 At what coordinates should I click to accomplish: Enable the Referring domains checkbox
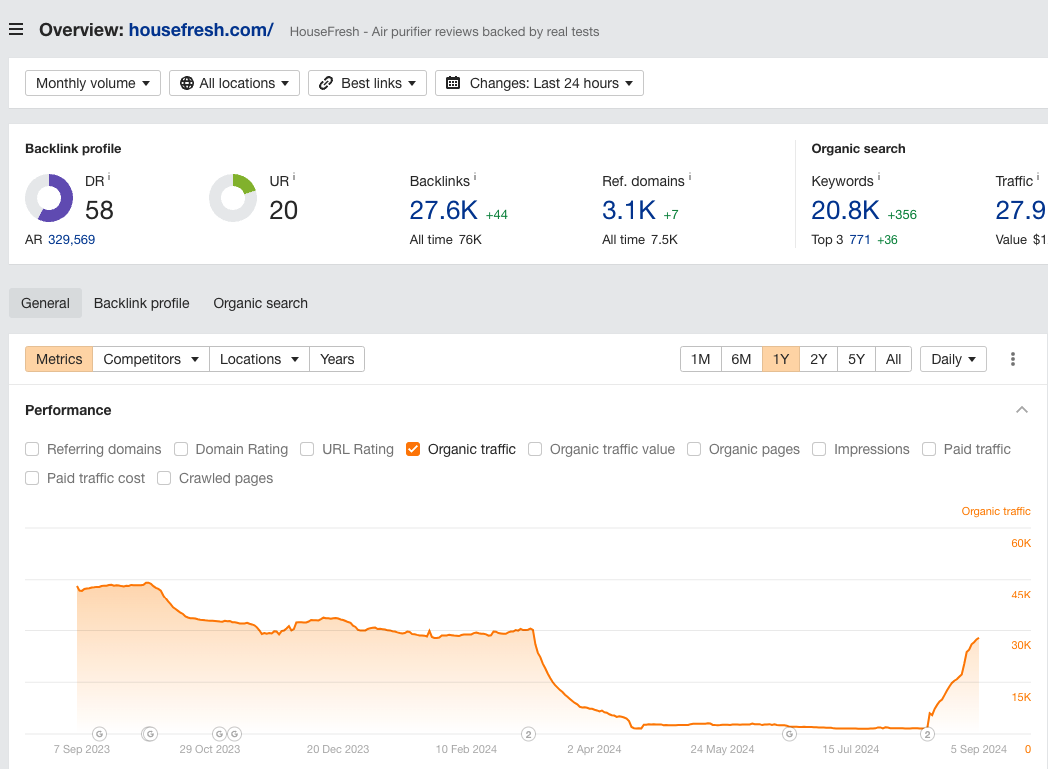pyautogui.click(x=32, y=449)
